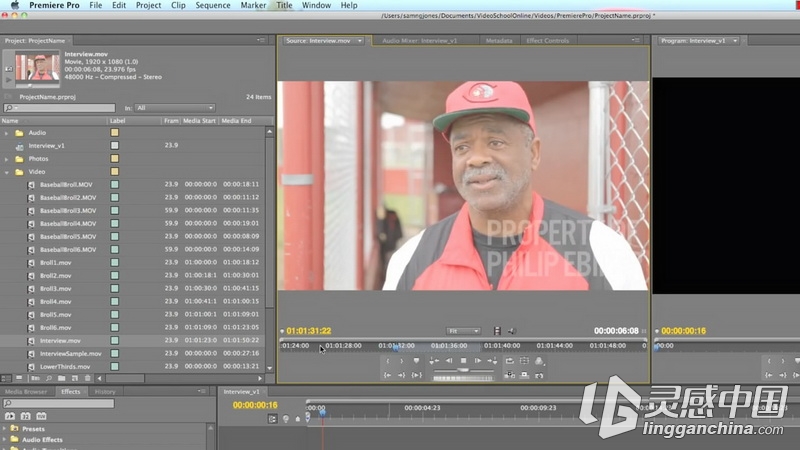Viewport: 800px width, 450px height.
Task: Stop playback in the Source monitor
Action: pos(463,361)
